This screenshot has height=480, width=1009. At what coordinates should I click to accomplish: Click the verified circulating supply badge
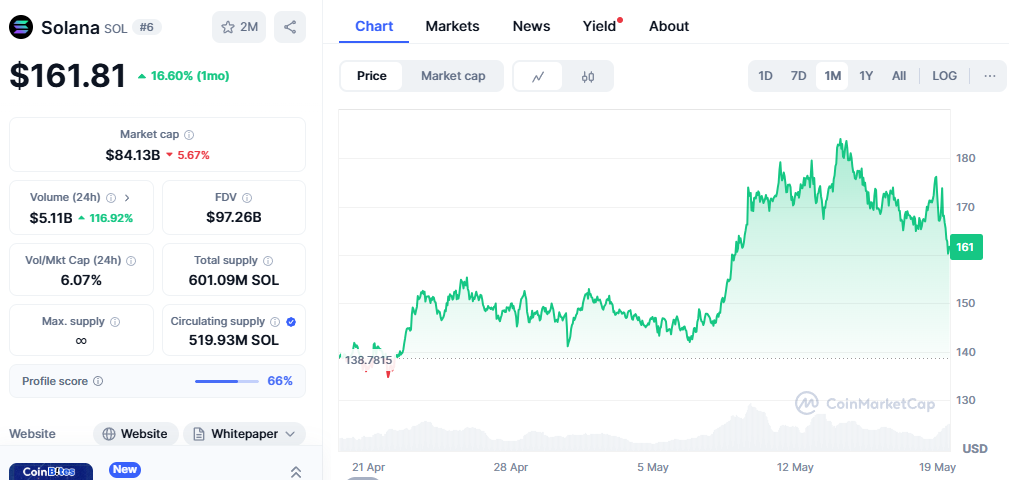pos(291,322)
